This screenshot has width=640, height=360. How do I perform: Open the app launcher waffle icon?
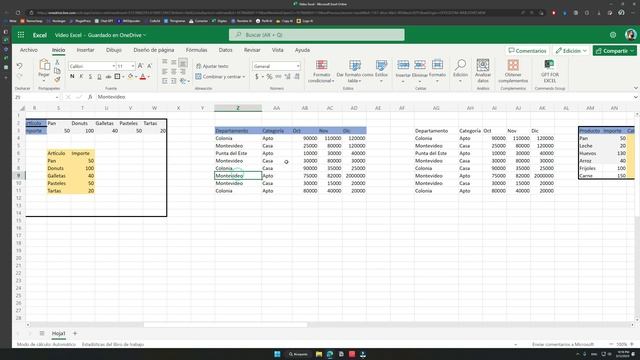coord(21,35)
